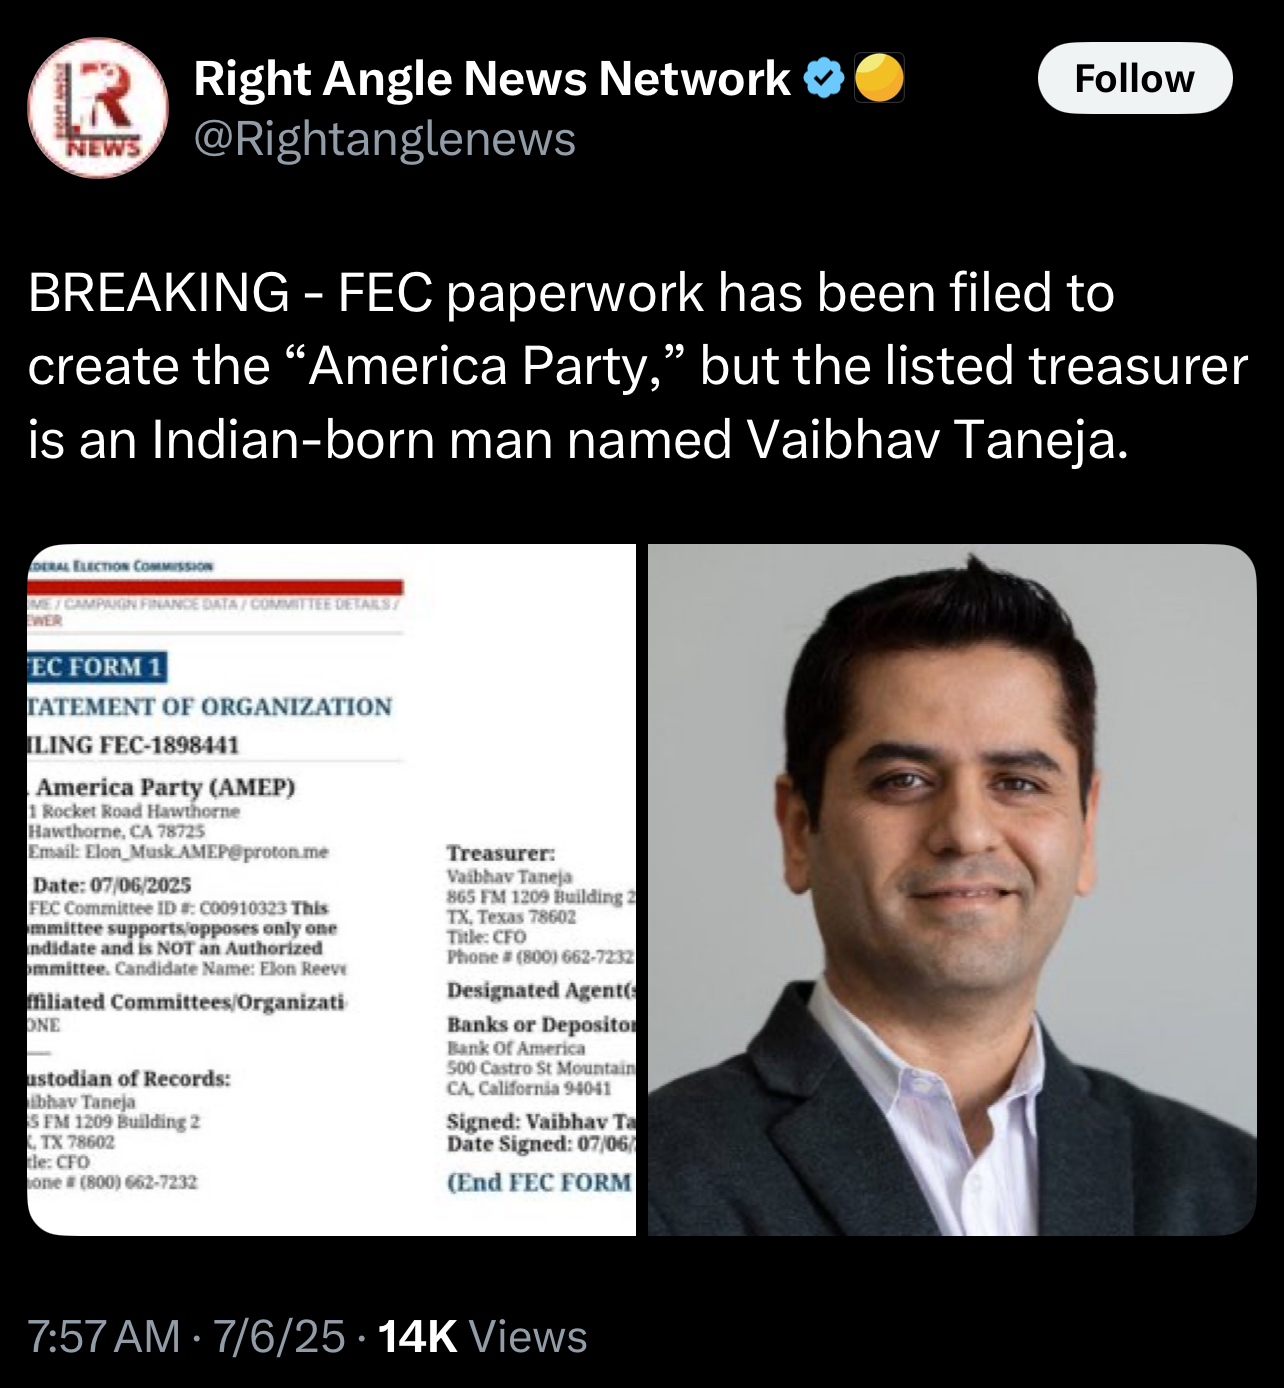Viewport: 1284px width, 1388px height.
Task: Click the America Party (AMEP) heading in document
Action: pyautogui.click(x=165, y=787)
